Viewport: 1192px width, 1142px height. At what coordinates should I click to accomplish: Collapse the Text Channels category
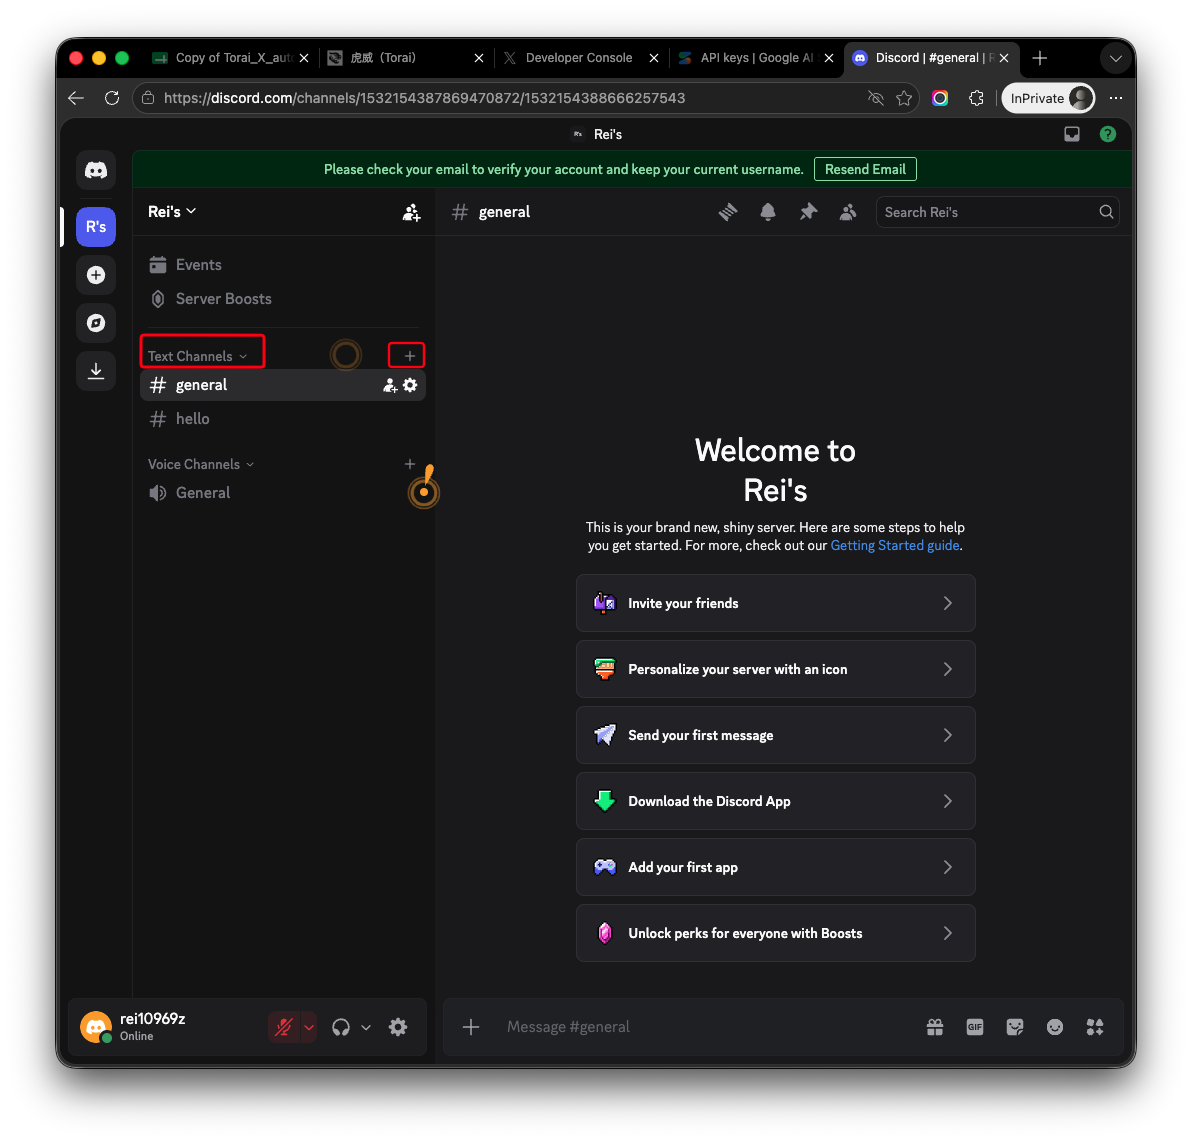pyautogui.click(x=197, y=356)
